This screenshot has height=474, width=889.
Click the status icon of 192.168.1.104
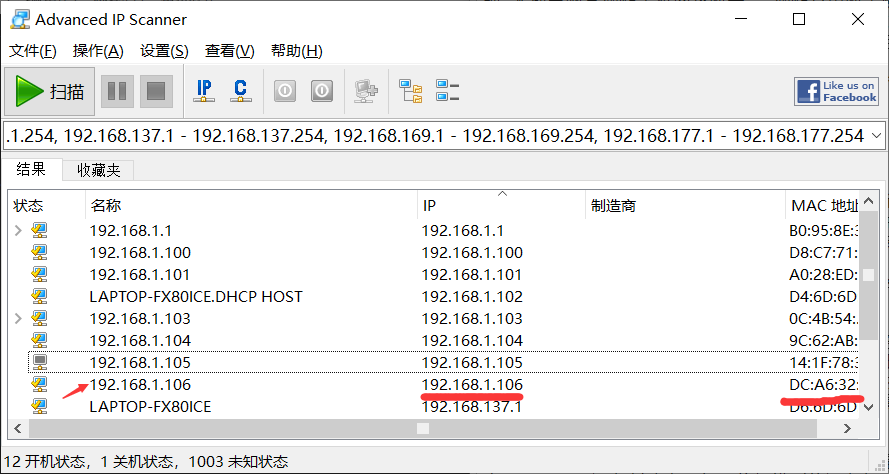tap(39, 340)
